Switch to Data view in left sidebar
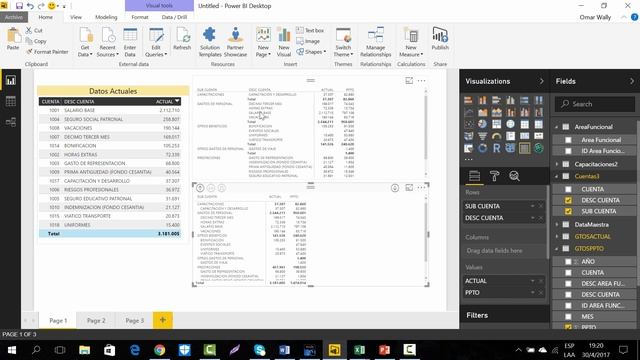Screen dimensions: 640x360 (11, 101)
